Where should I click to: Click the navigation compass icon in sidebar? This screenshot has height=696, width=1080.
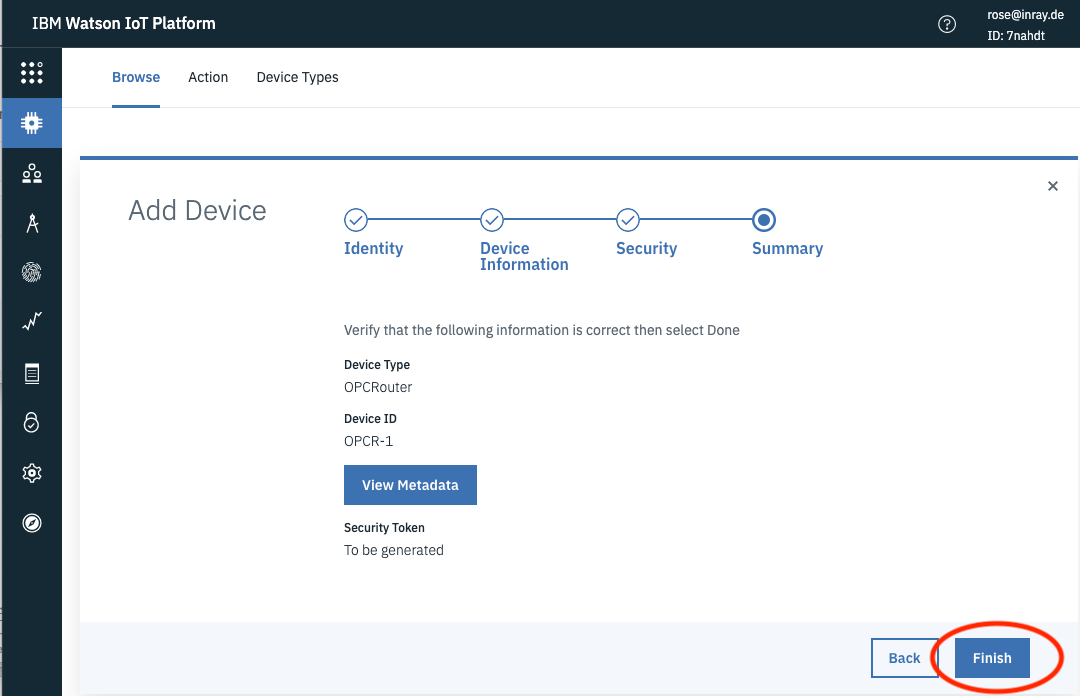[x=32, y=522]
